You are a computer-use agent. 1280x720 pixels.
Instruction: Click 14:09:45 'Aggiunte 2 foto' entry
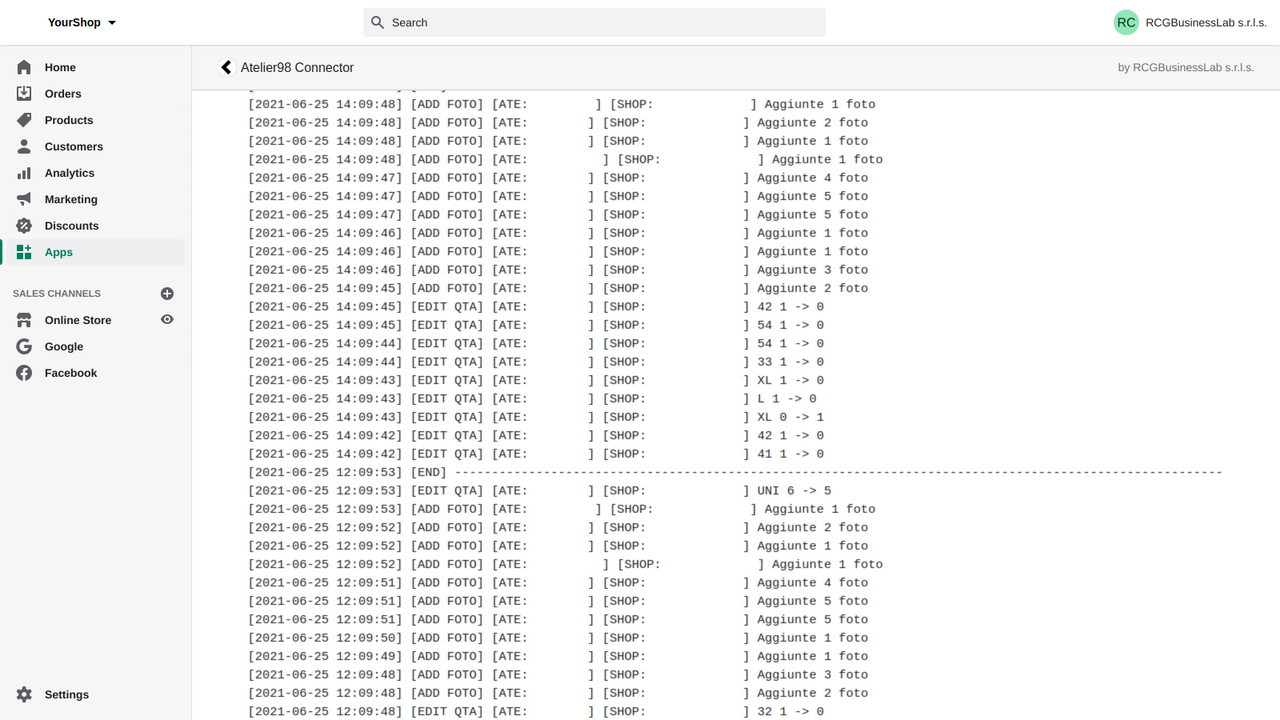click(558, 288)
